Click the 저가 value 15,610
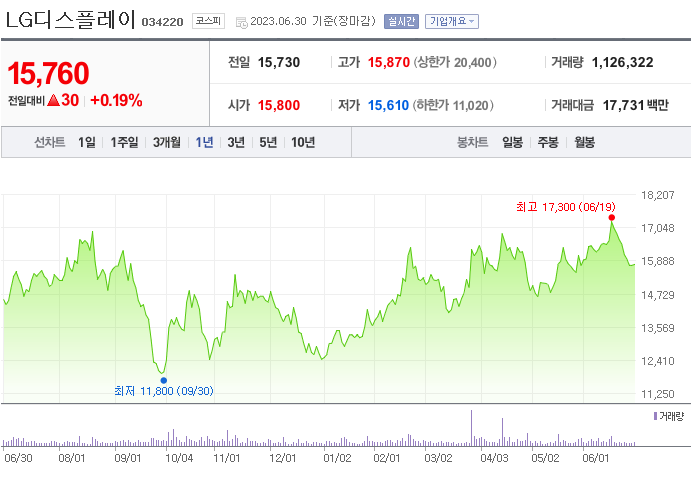 (388, 105)
